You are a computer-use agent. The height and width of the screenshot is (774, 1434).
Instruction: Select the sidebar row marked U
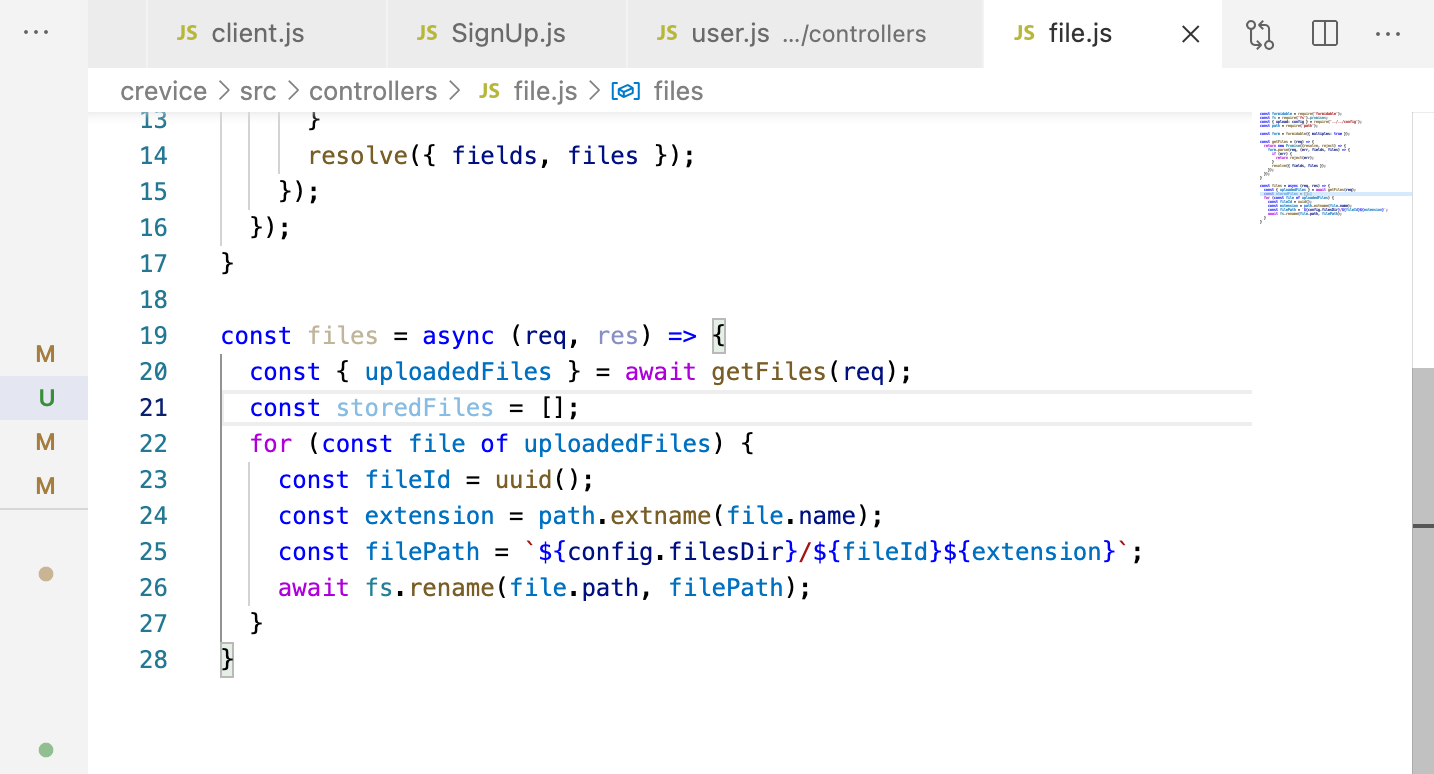[44, 398]
